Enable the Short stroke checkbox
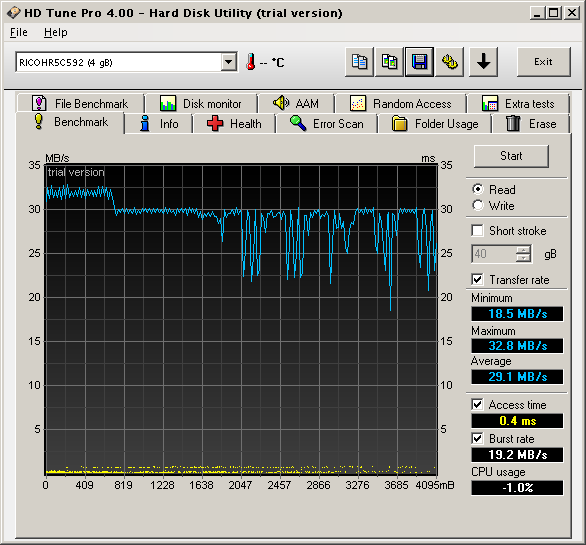This screenshot has height=545, width=586. [477, 231]
